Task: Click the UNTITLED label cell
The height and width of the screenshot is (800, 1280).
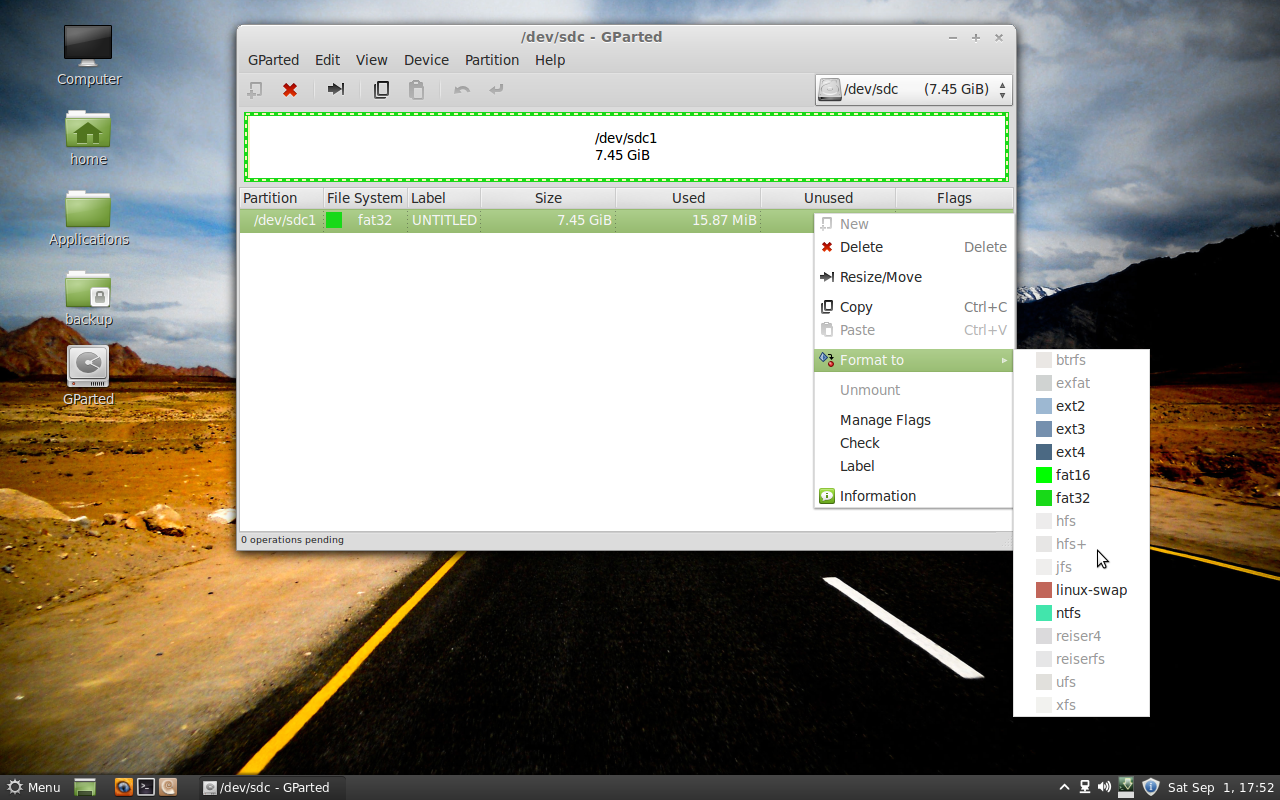Action: [444, 220]
